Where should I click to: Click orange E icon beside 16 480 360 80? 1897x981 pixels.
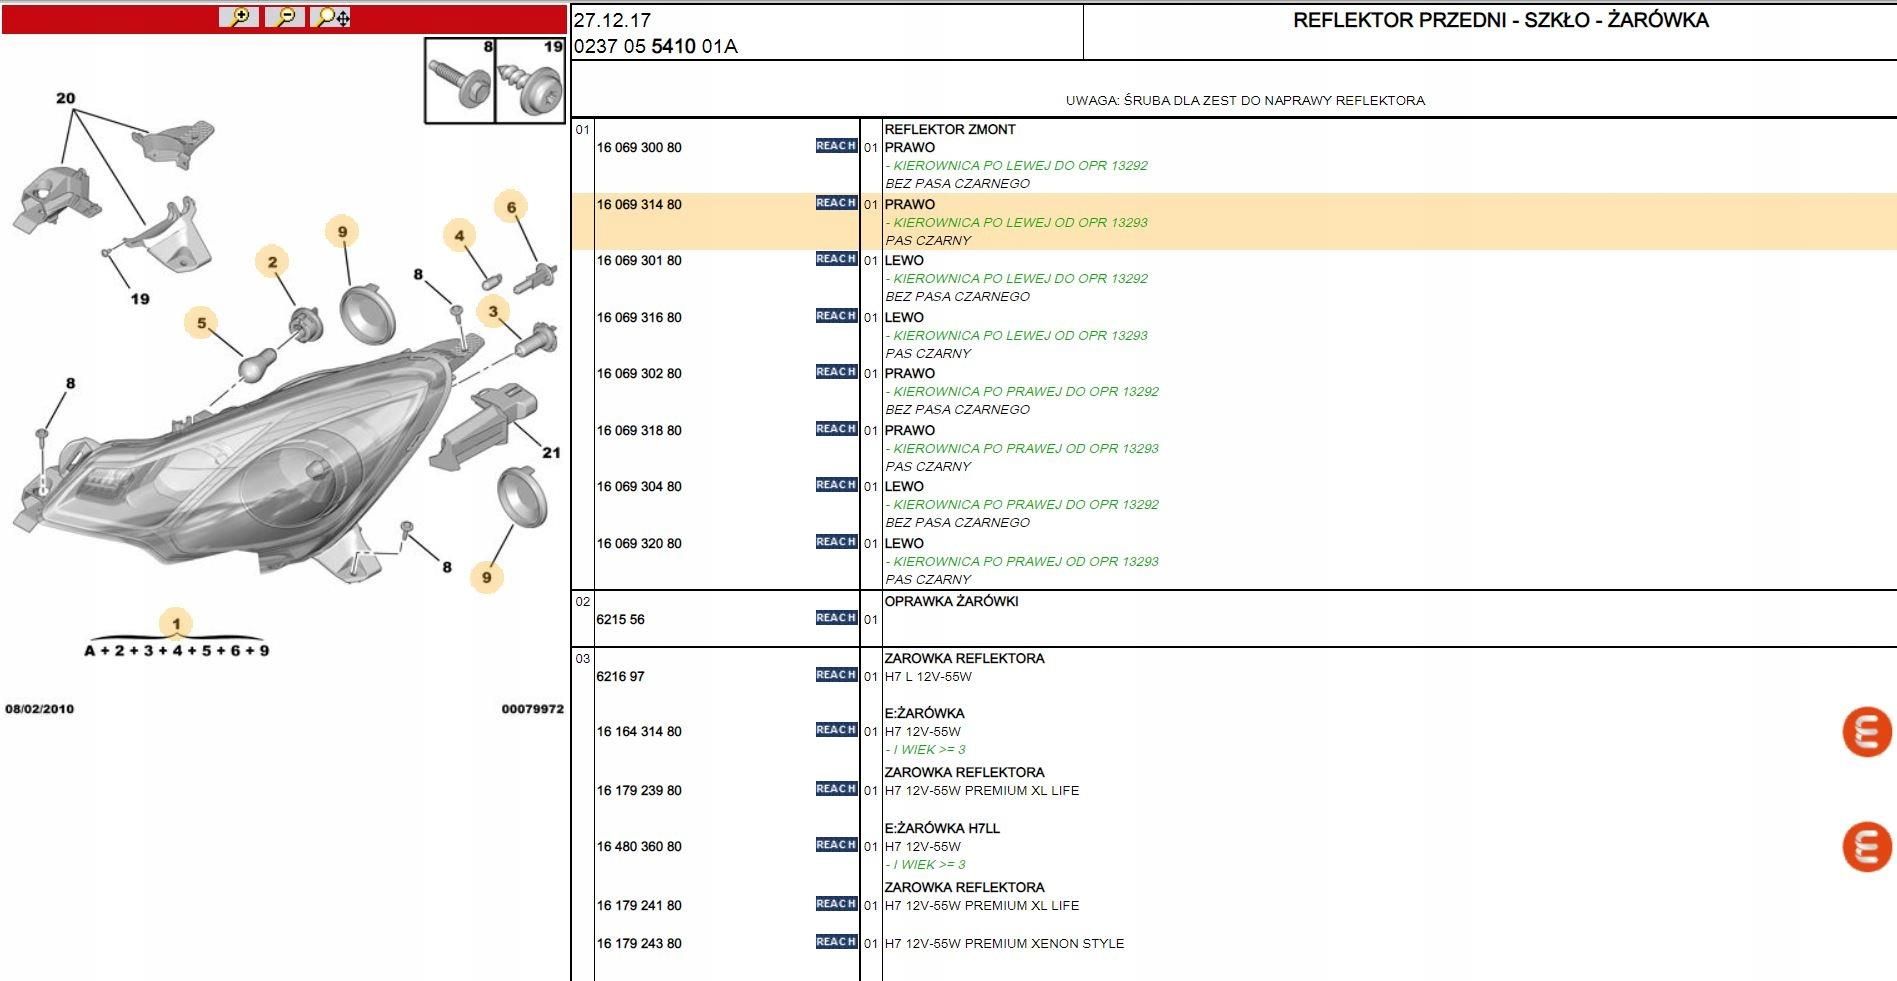click(1866, 847)
